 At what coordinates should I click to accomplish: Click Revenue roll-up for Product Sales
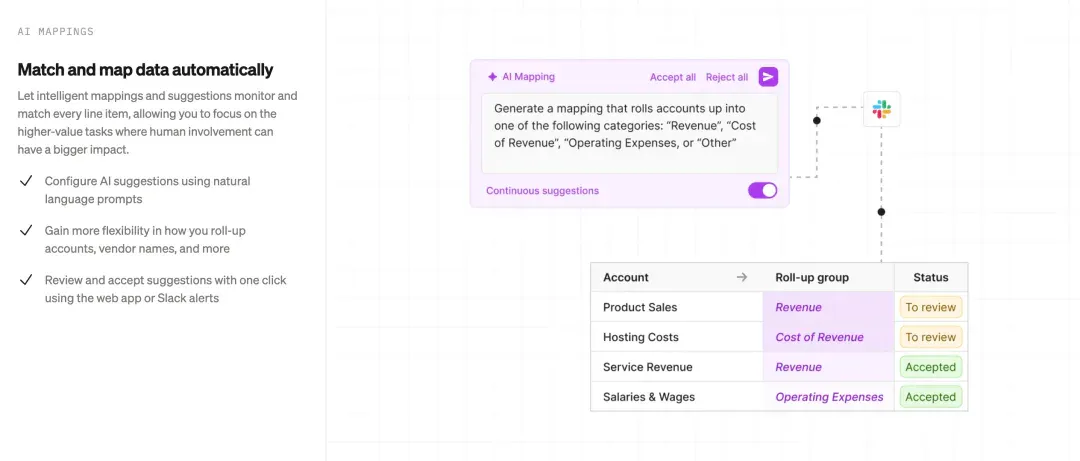pyautogui.click(x=828, y=307)
